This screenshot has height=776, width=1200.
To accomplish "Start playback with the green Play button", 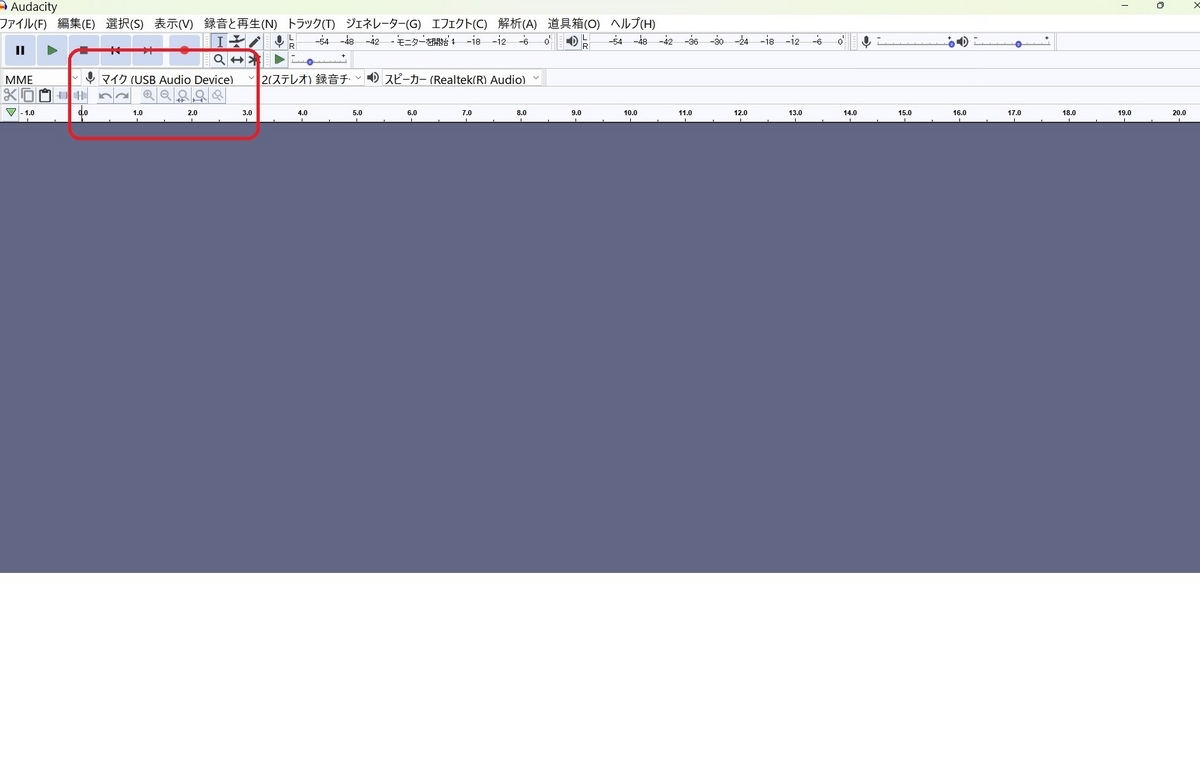I will (x=52, y=50).
